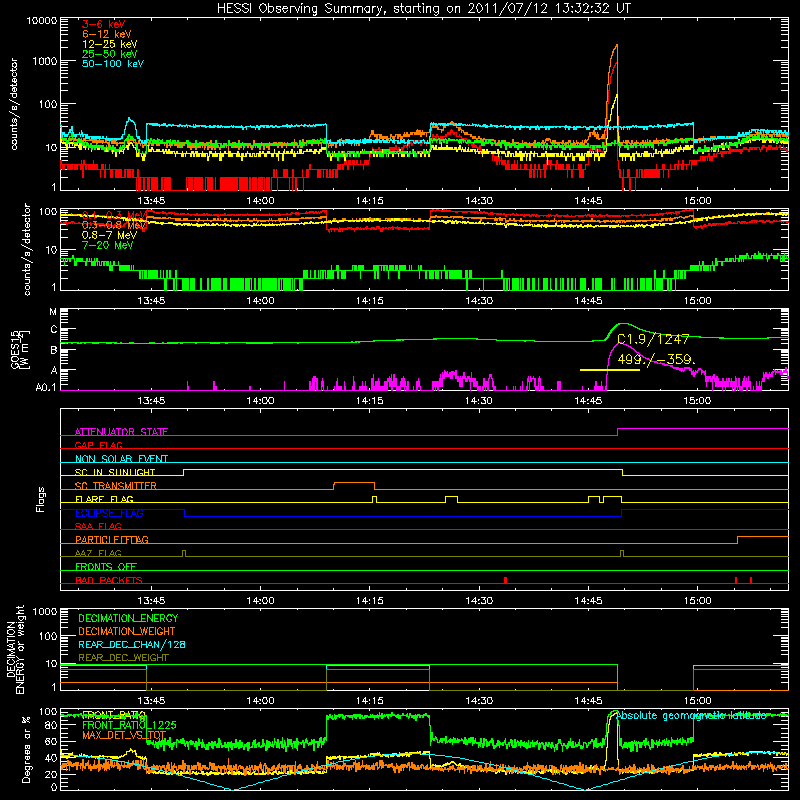Select the 25-50 keV legend label
800x800 pixels.
click(109, 54)
